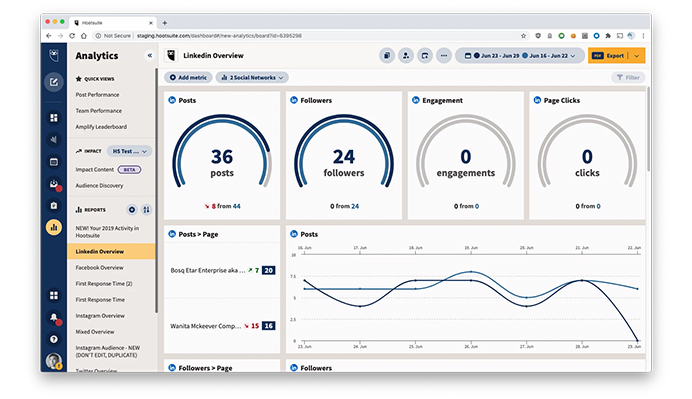
Task: Collapse the Analytics sidebar panel
Action: click(x=150, y=56)
